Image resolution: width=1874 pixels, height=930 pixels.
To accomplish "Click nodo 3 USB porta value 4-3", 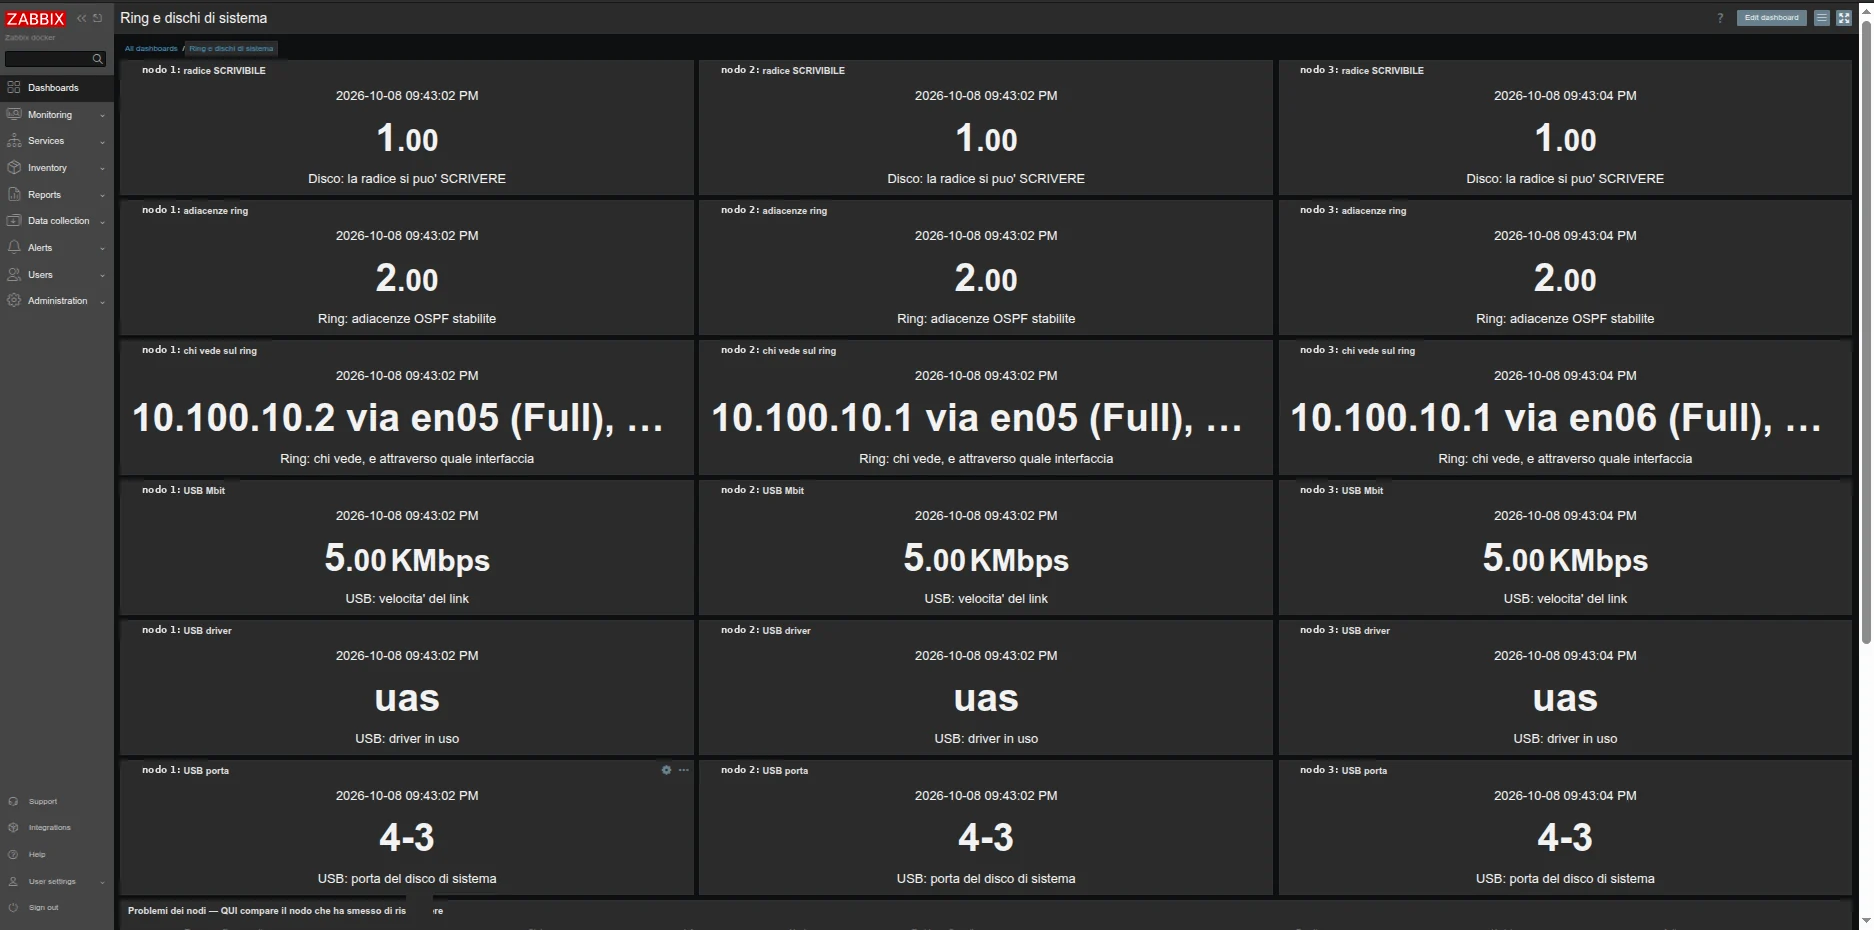I will 1565,838.
